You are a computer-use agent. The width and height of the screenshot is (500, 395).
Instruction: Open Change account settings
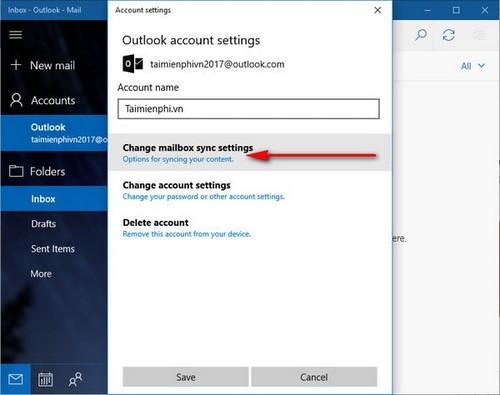[x=250, y=190]
